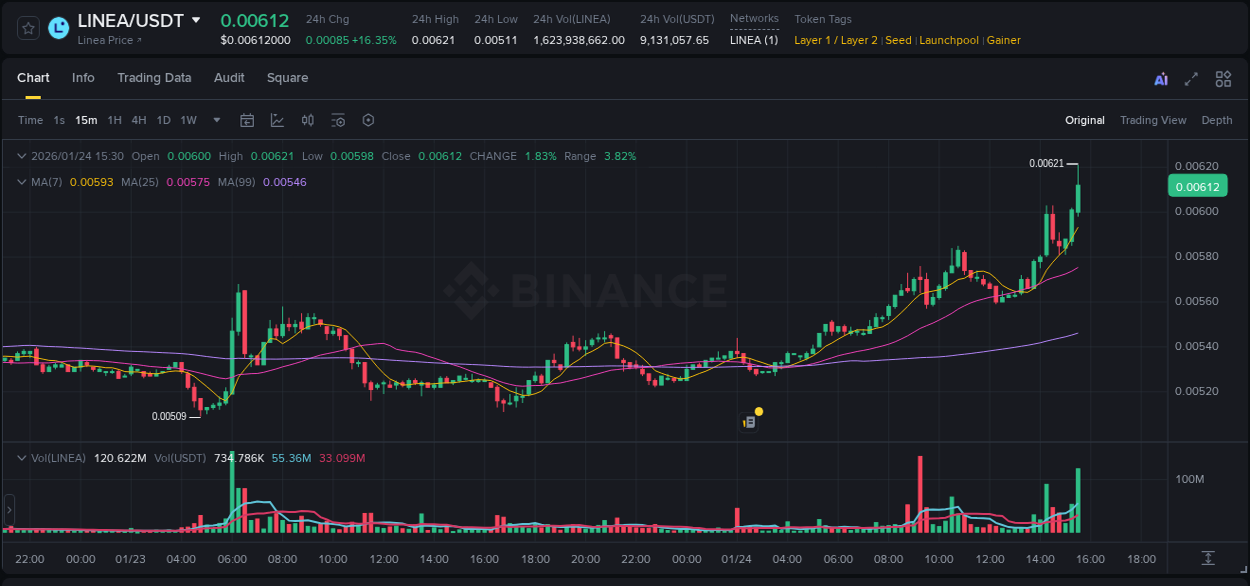Hide the volume indicator legend
The image size is (1250, 586).
pos(21,458)
